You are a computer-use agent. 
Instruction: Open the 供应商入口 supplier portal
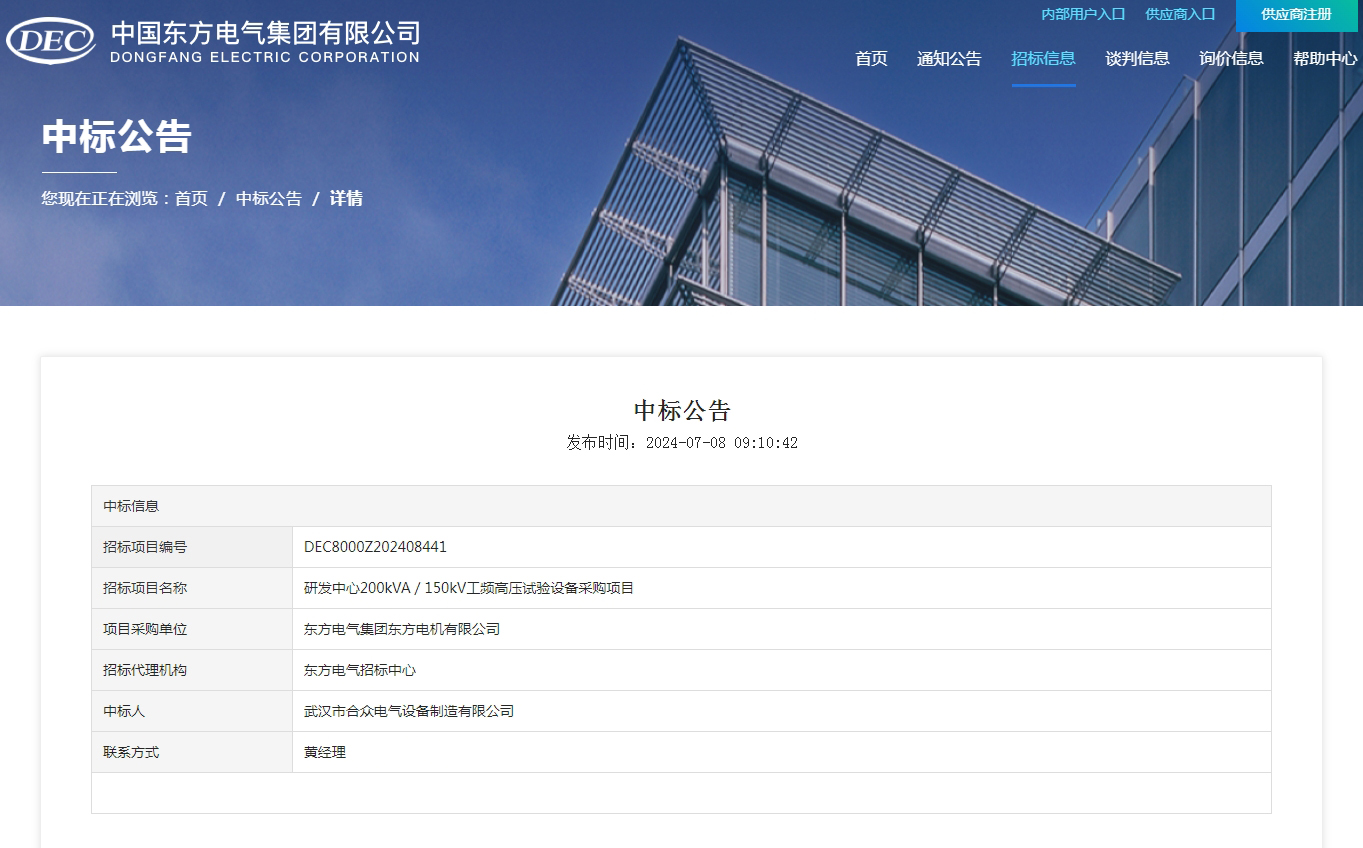[1180, 14]
